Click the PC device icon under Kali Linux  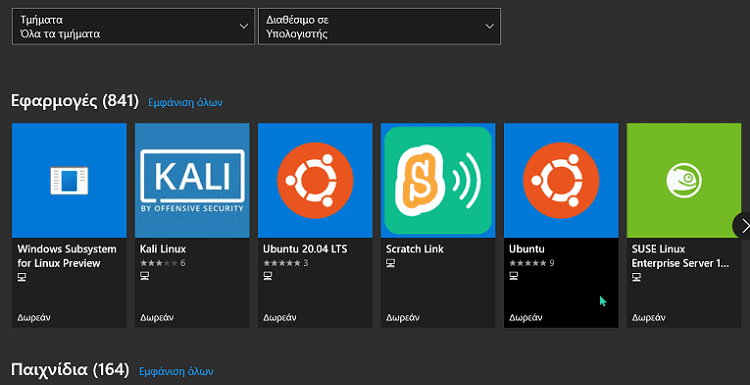tap(144, 276)
